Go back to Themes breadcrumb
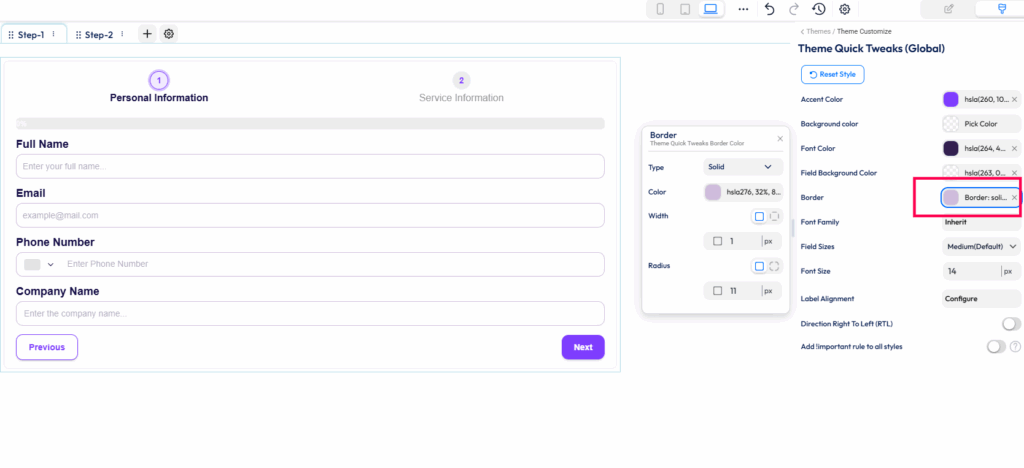Screen dimensions: 1024x468 tap(817, 32)
